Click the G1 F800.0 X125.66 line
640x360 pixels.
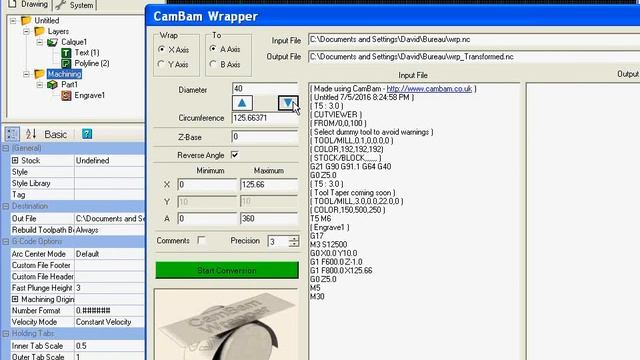[x=341, y=271]
